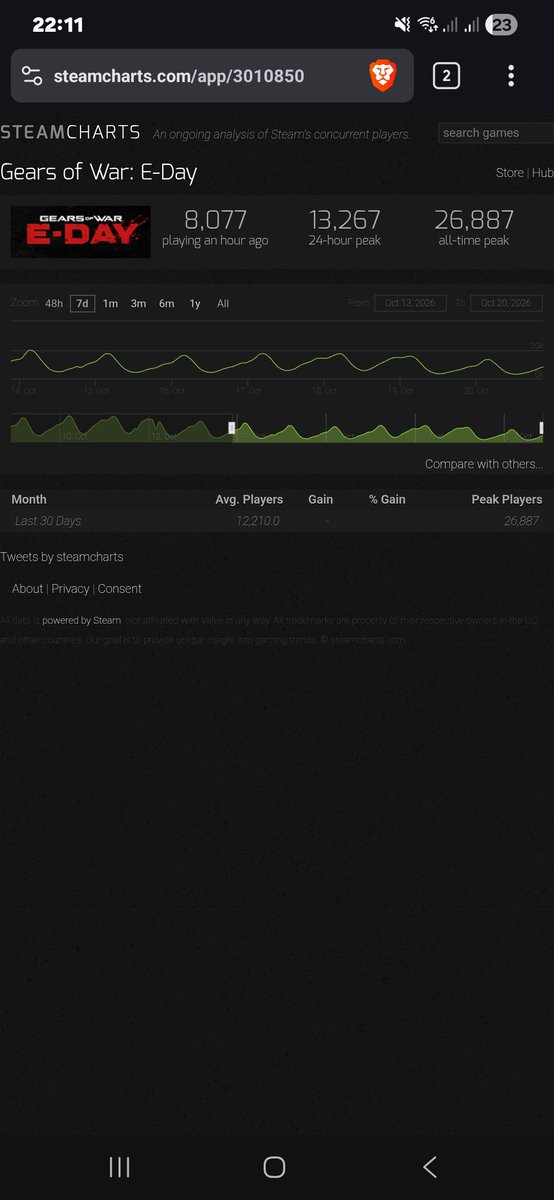
Task: Open the Brave Shields lion icon
Action: point(382,76)
